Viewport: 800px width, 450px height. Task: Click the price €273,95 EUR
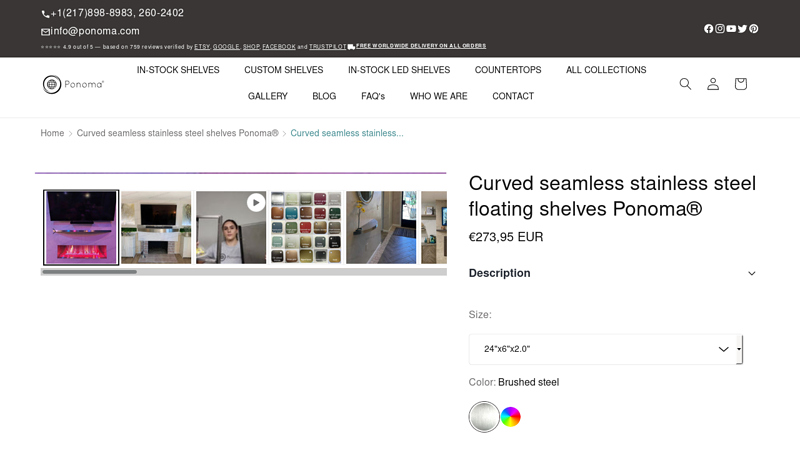tap(506, 237)
